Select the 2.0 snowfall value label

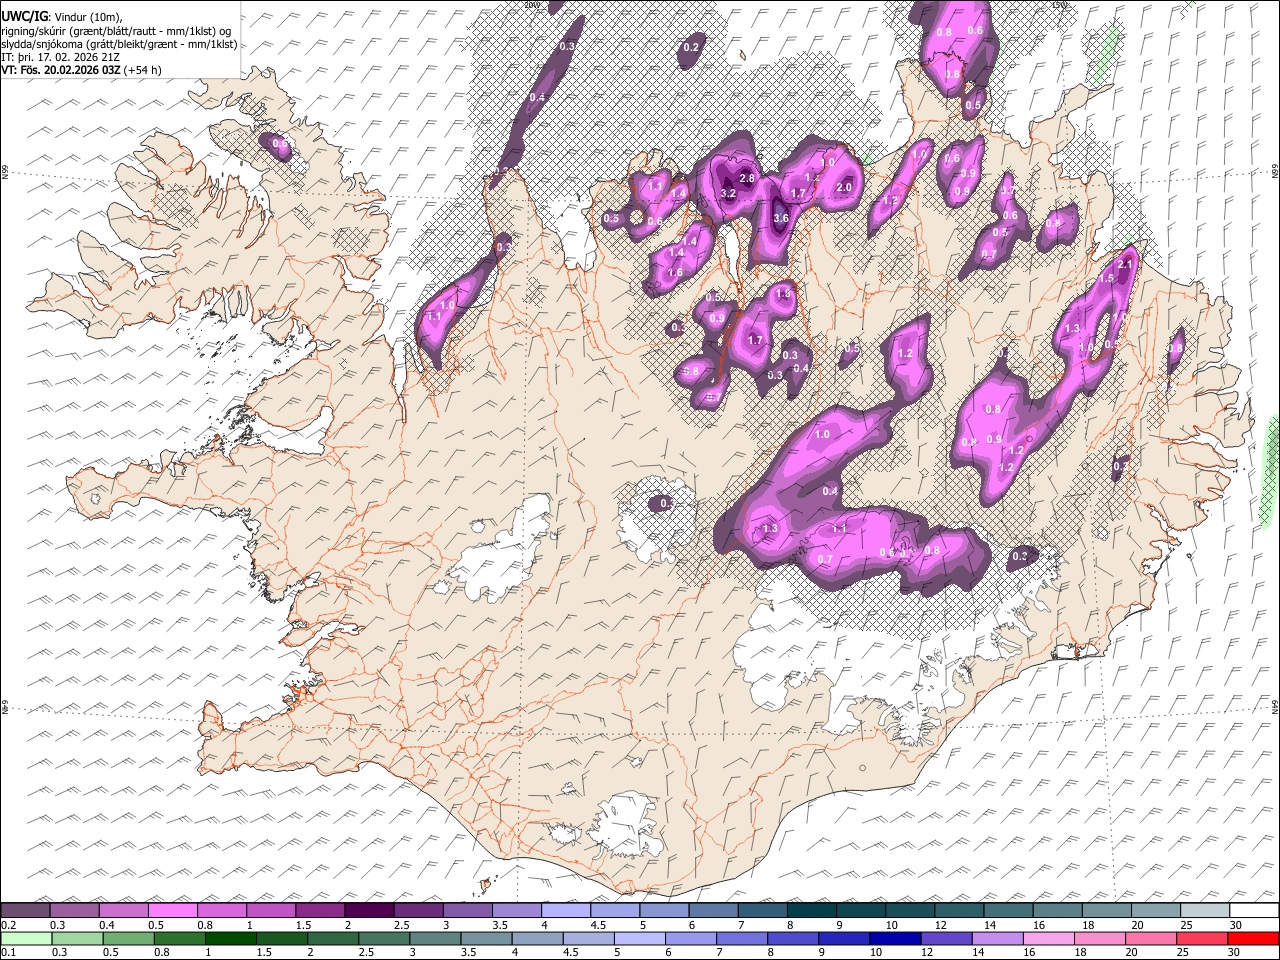843,187
